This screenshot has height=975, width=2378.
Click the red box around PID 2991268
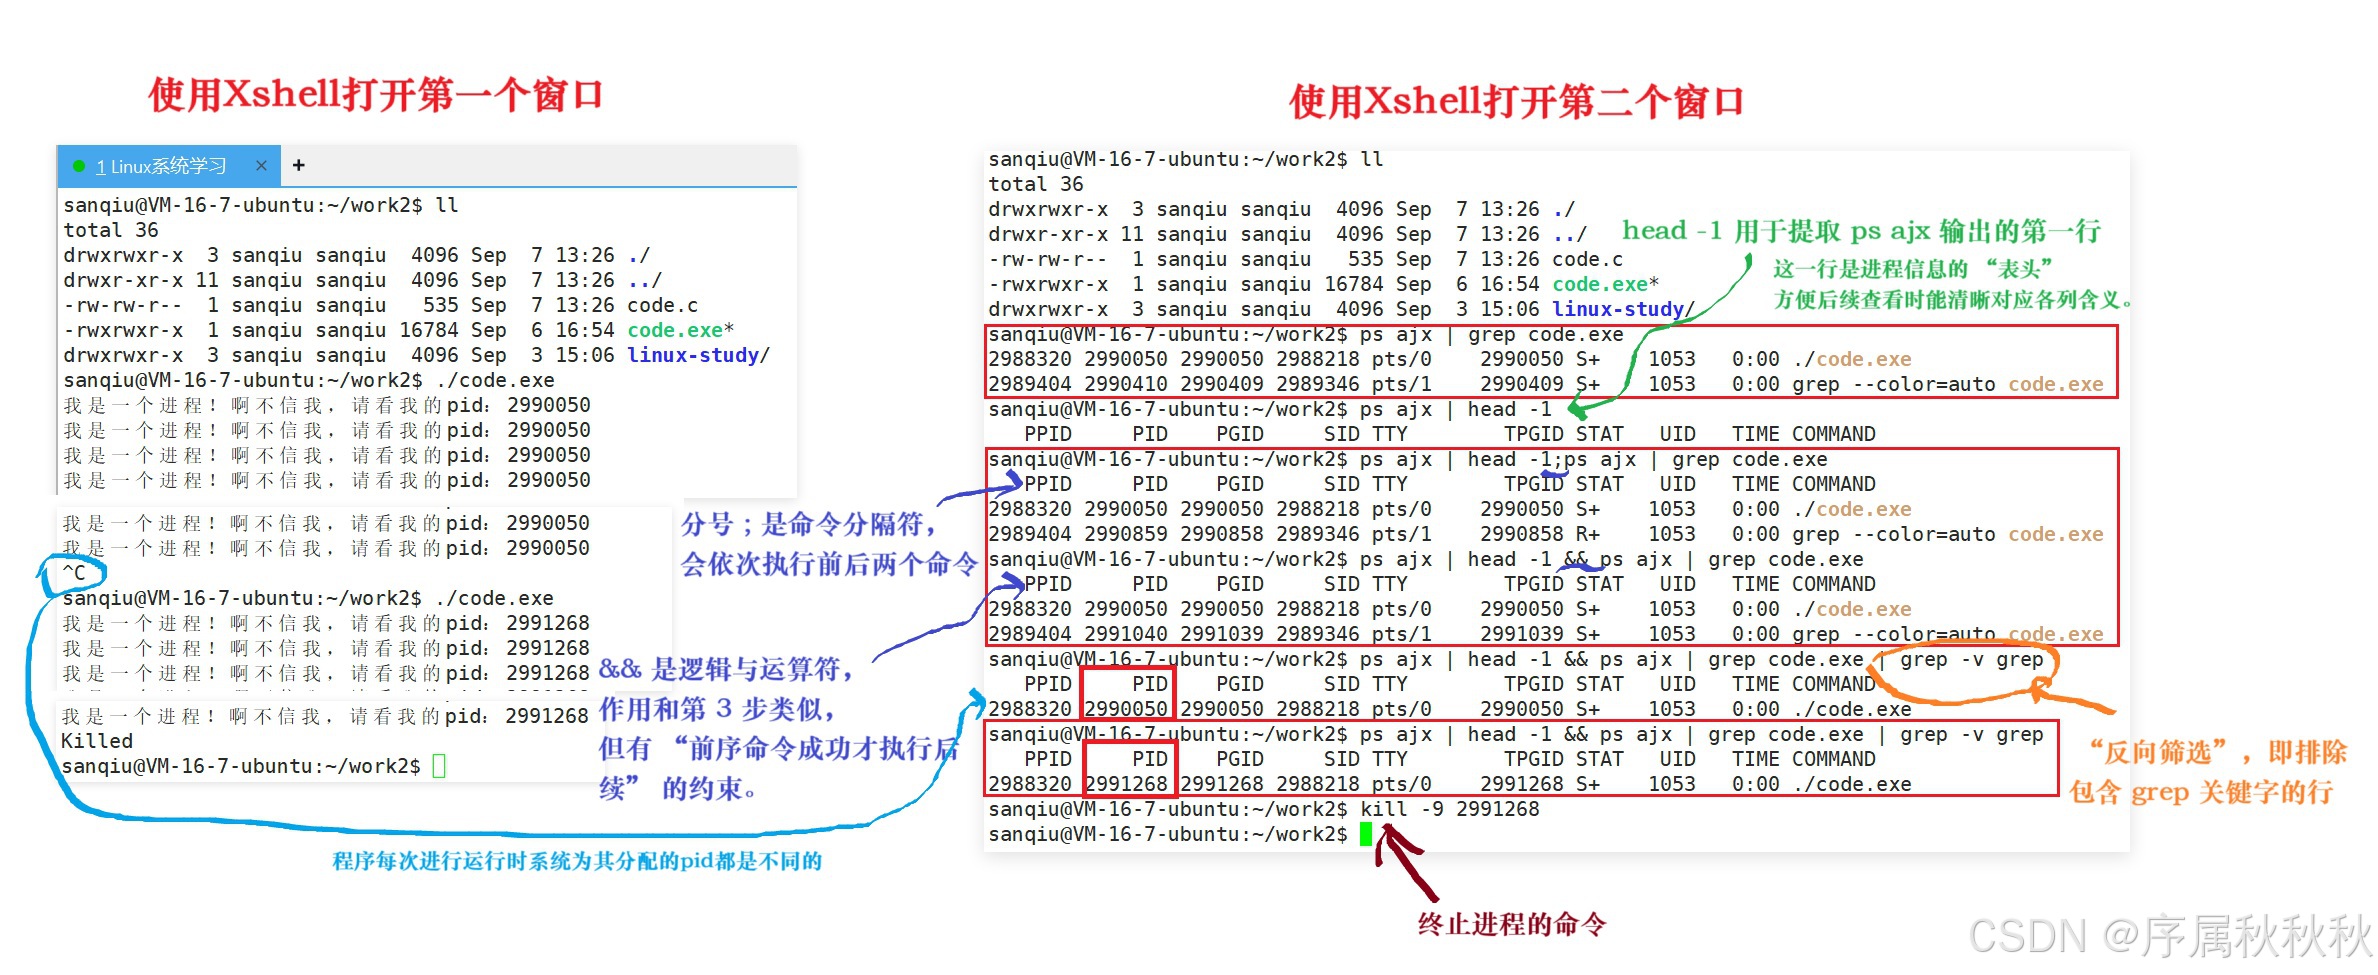point(1130,770)
